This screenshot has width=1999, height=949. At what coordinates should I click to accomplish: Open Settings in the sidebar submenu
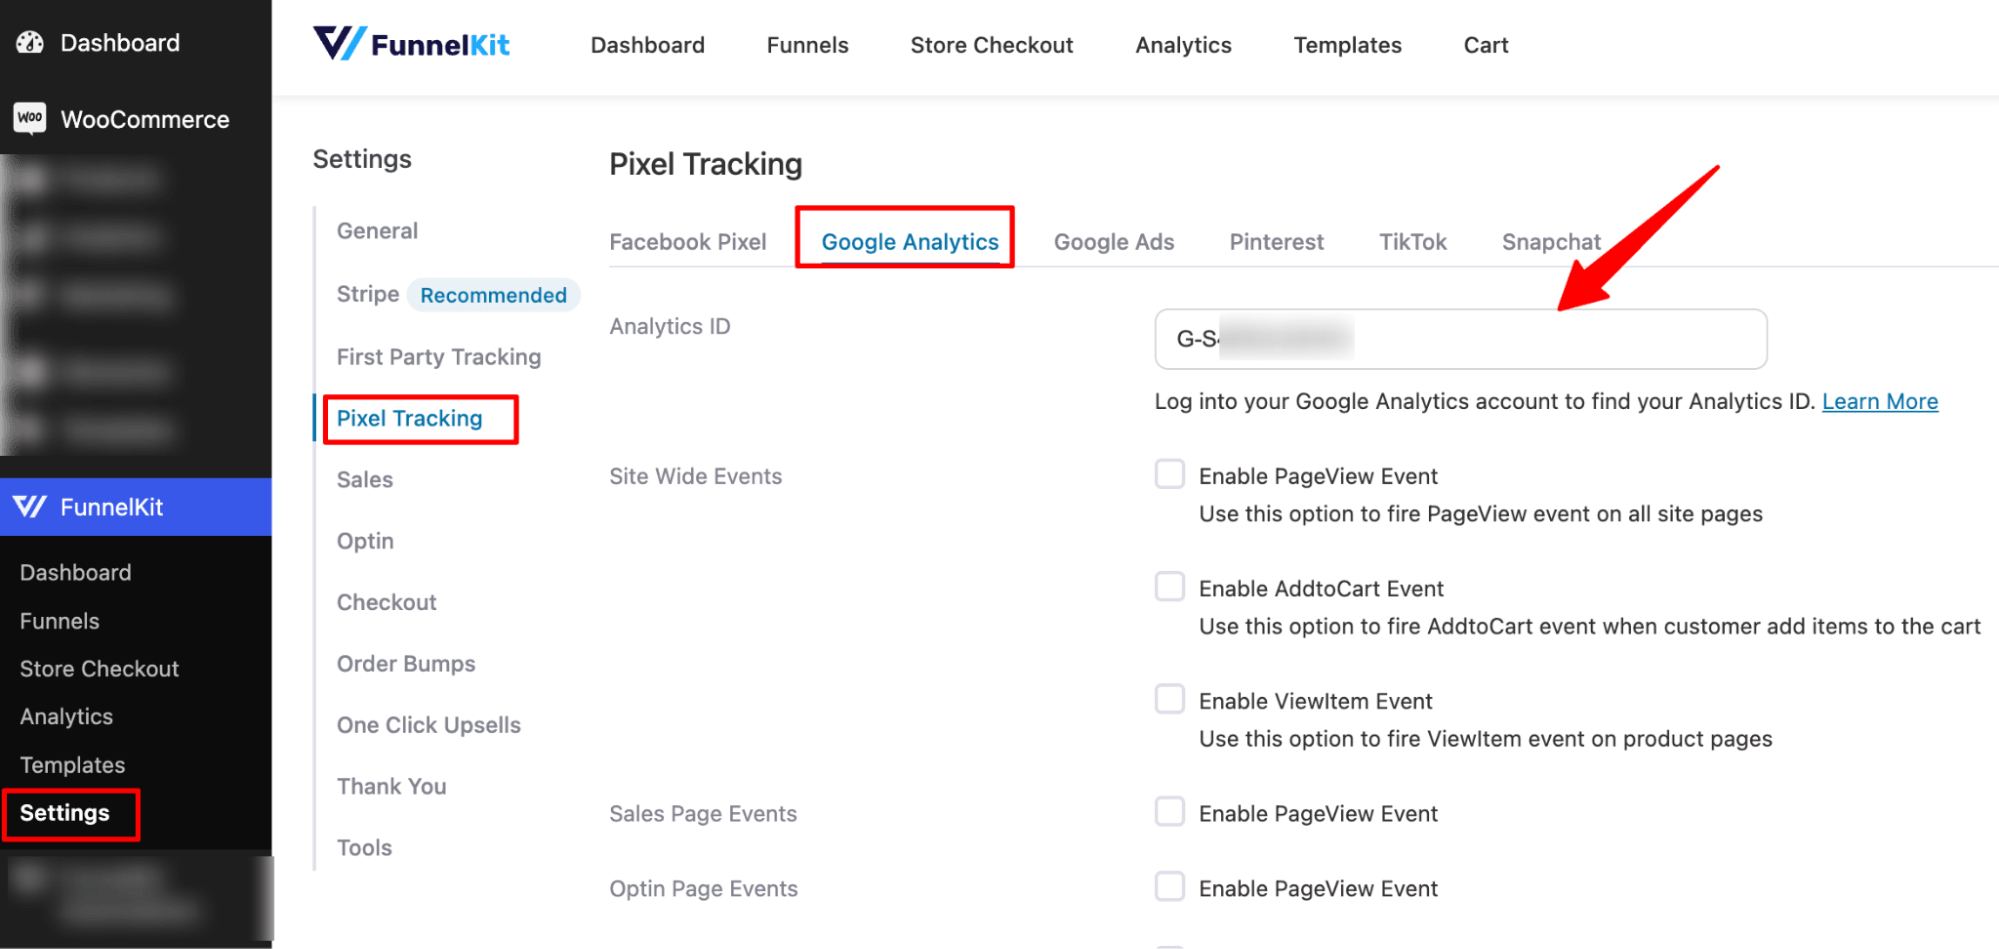(x=65, y=813)
